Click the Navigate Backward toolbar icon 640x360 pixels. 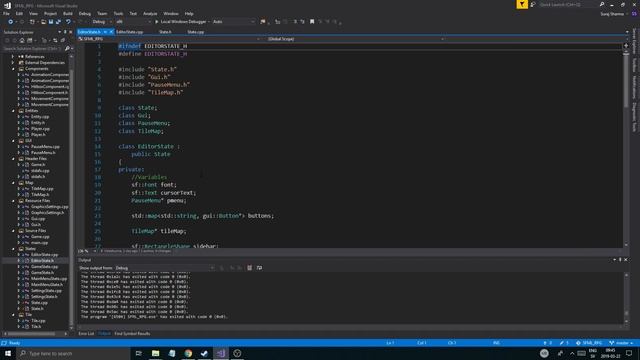[x=11, y=22]
